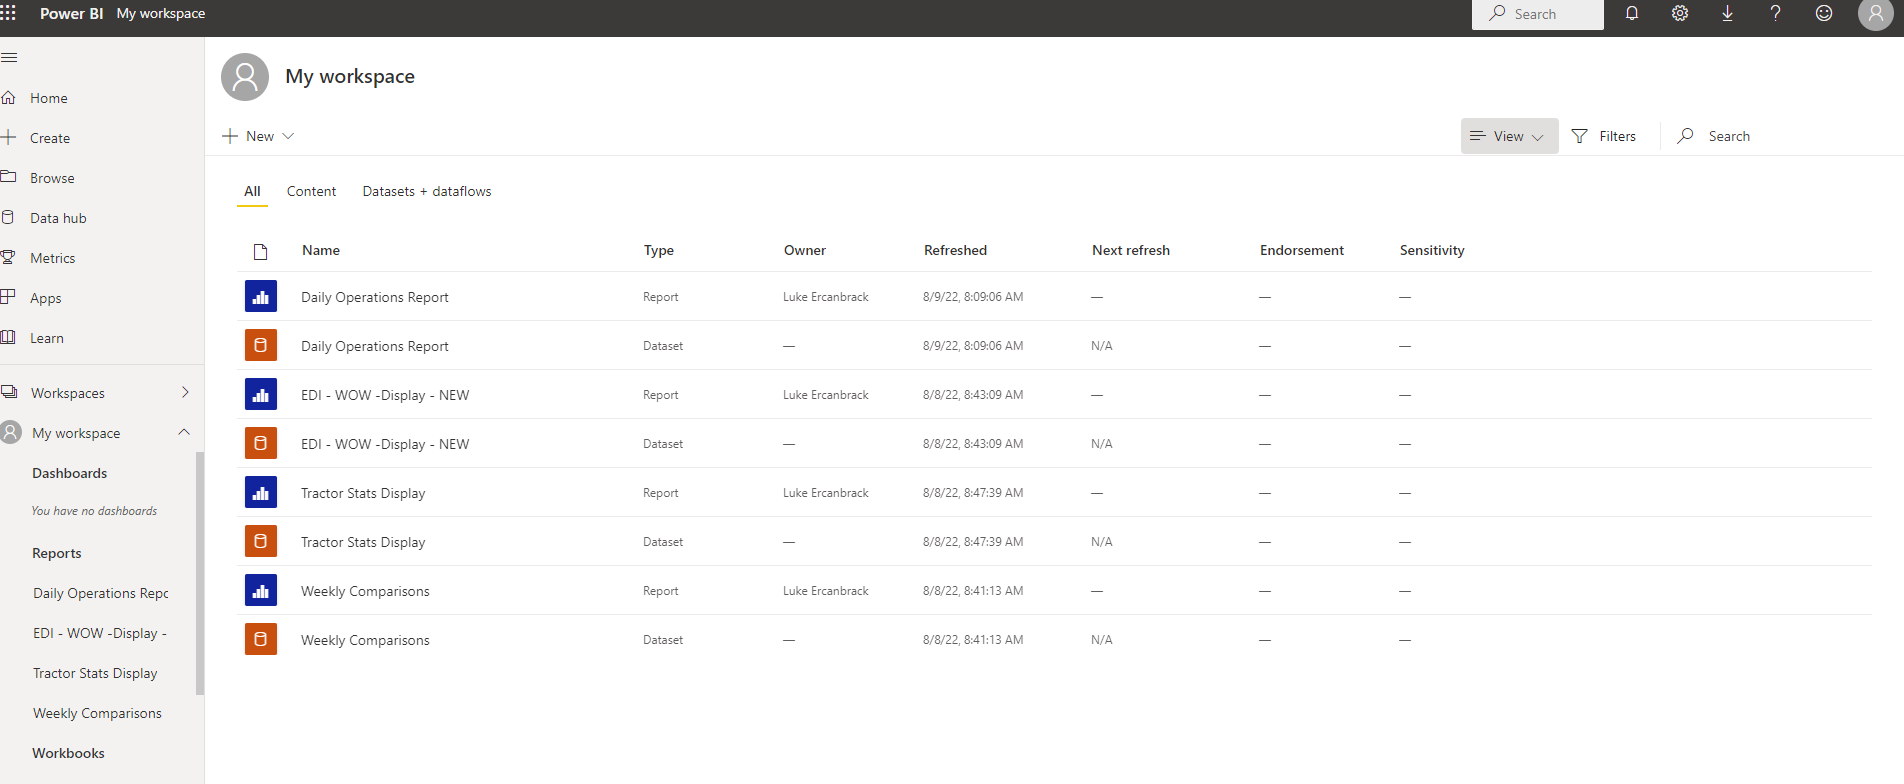Toggle the hamburger navigation menu

[x=9, y=57]
